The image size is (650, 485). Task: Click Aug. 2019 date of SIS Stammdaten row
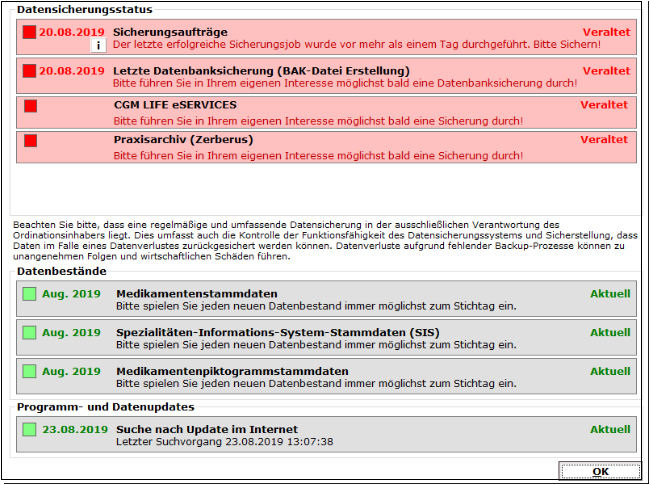[71, 332]
